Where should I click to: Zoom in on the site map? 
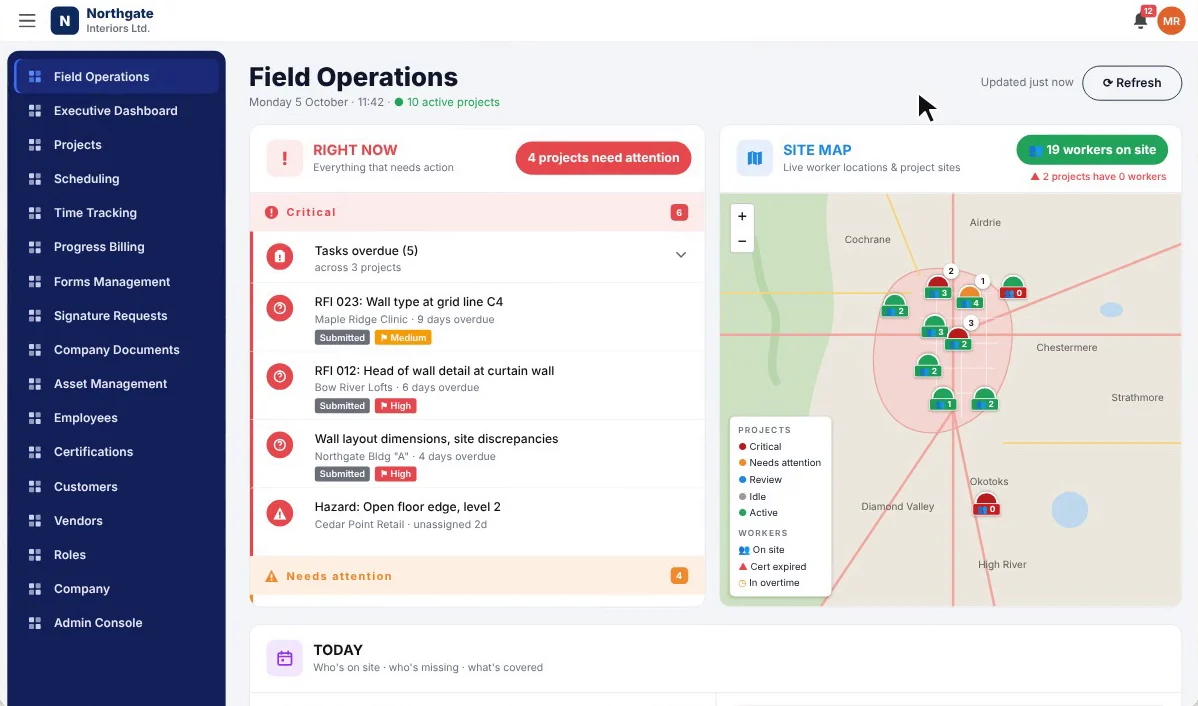tap(742, 216)
